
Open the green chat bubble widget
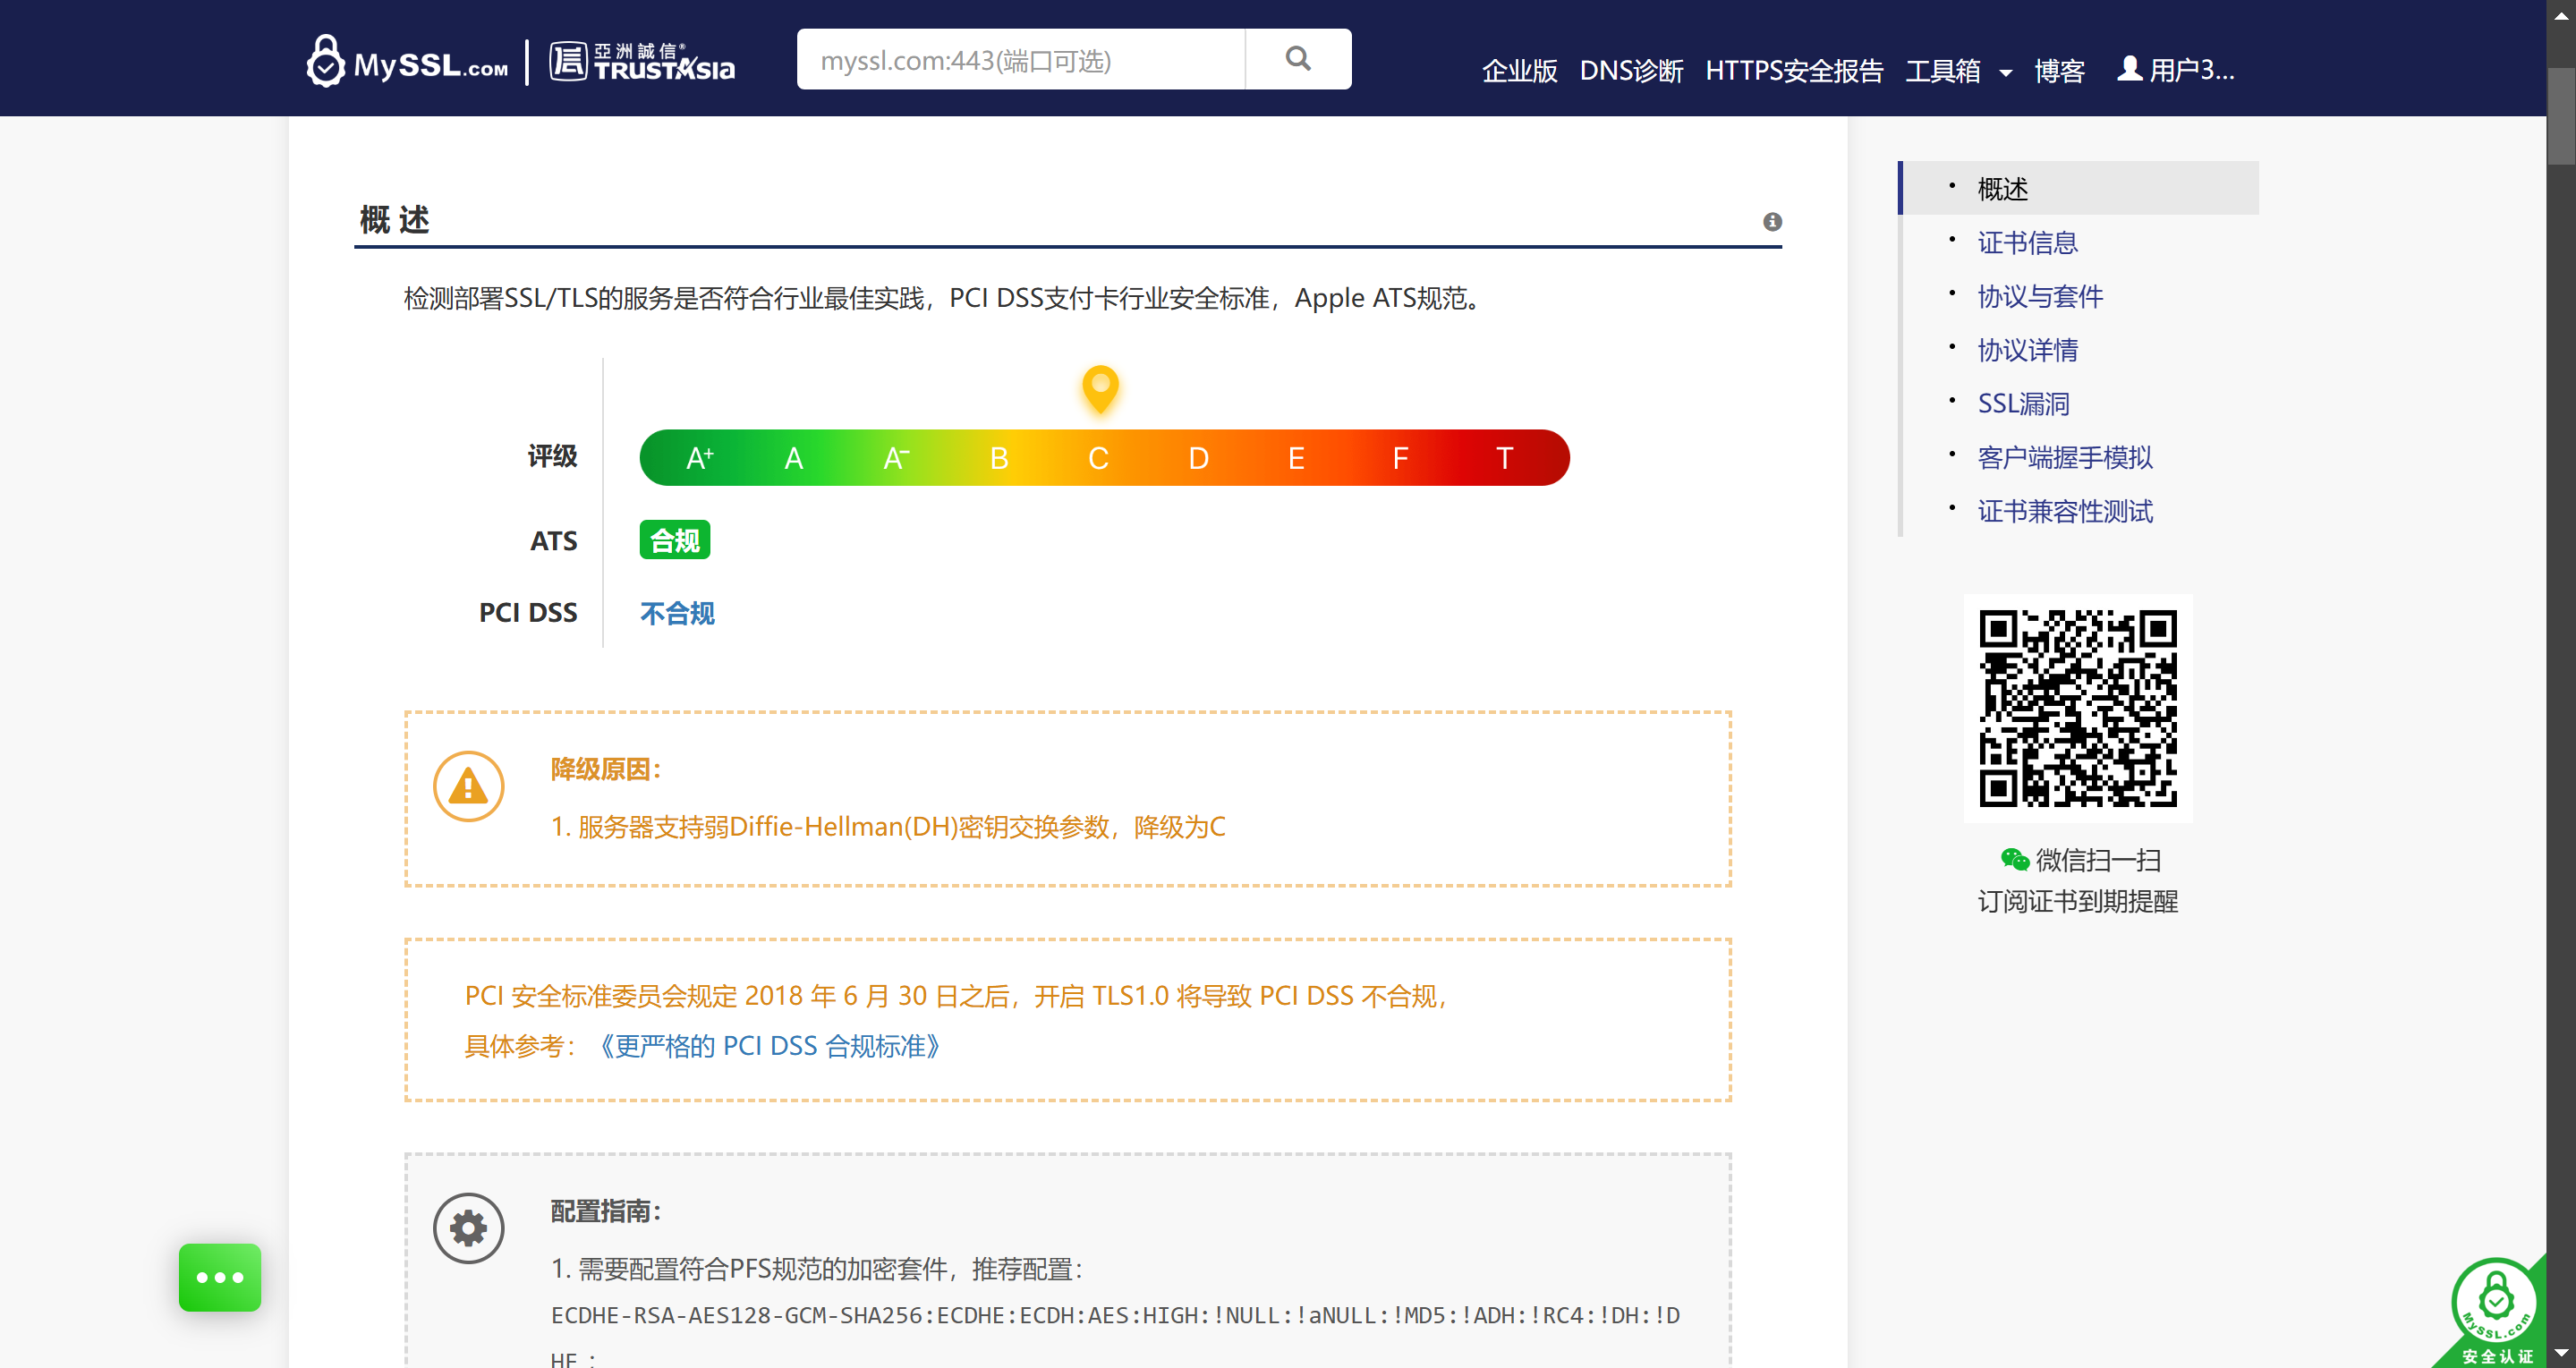point(219,1277)
